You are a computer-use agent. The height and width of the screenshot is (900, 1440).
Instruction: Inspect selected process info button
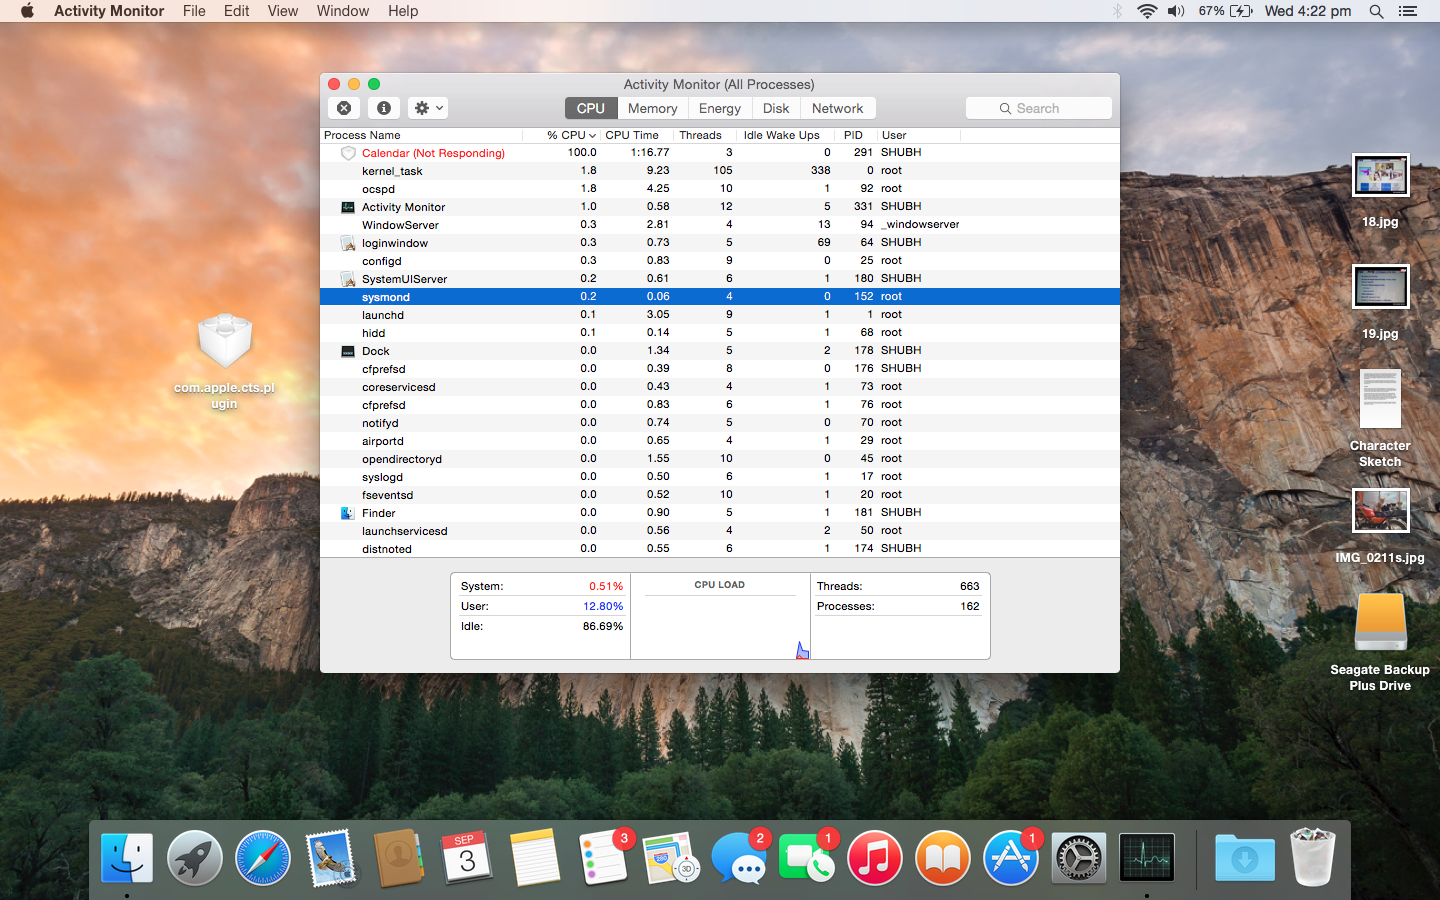(384, 108)
